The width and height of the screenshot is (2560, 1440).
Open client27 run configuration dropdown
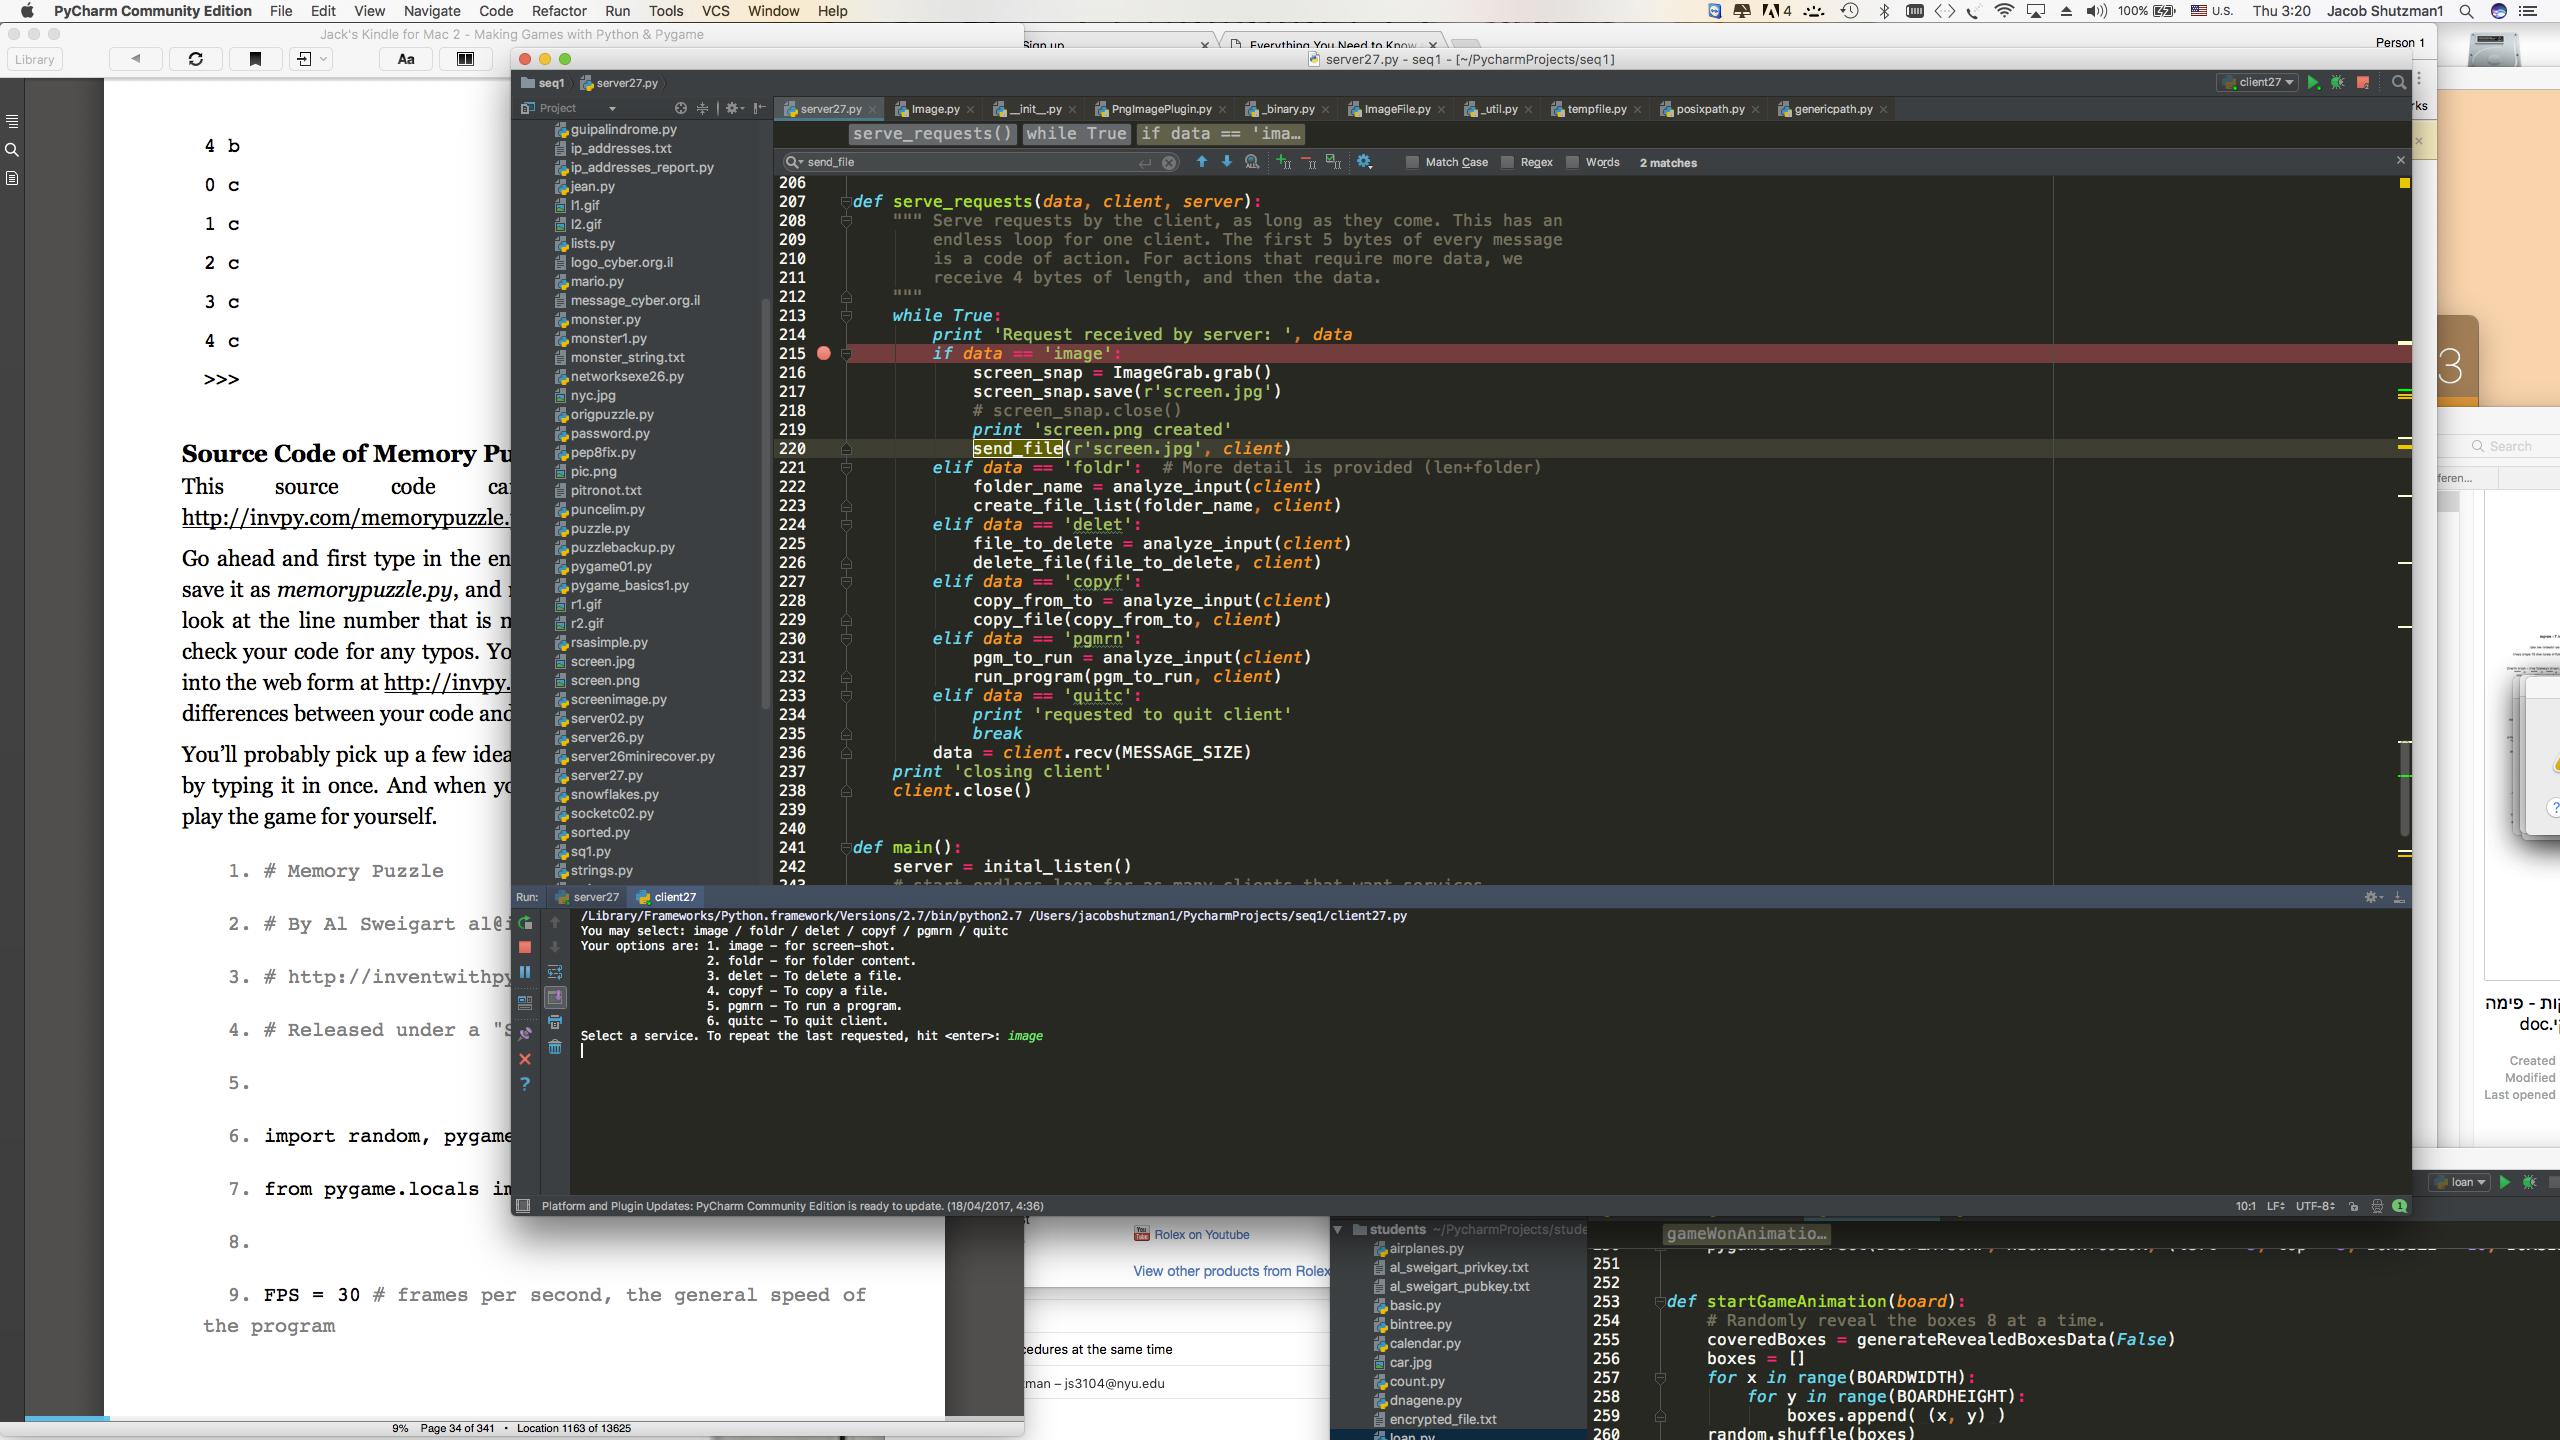click(x=2258, y=83)
